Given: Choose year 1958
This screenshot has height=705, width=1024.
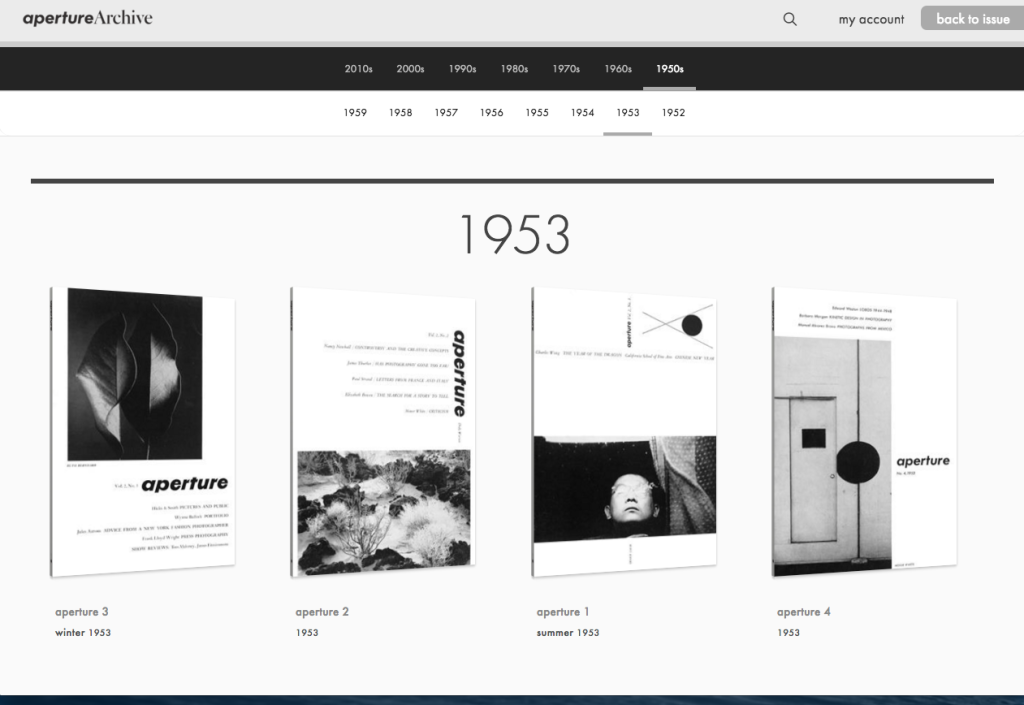Looking at the screenshot, I should [400, 112].
